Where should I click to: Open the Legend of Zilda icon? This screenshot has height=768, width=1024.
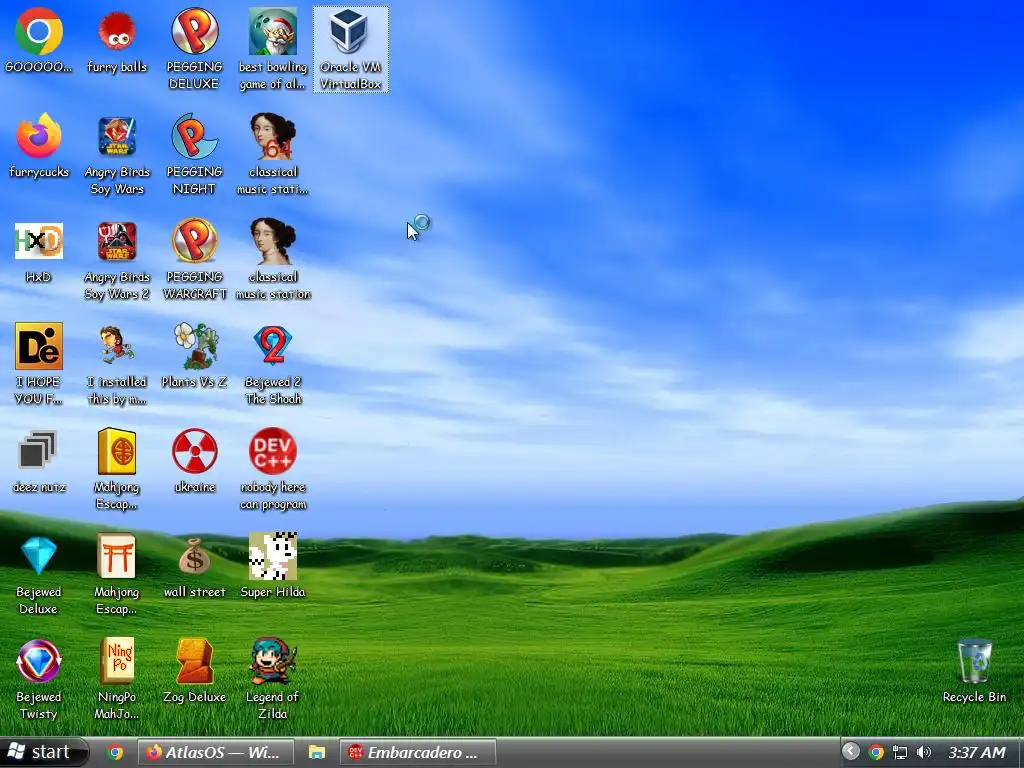tap(272, 661)
